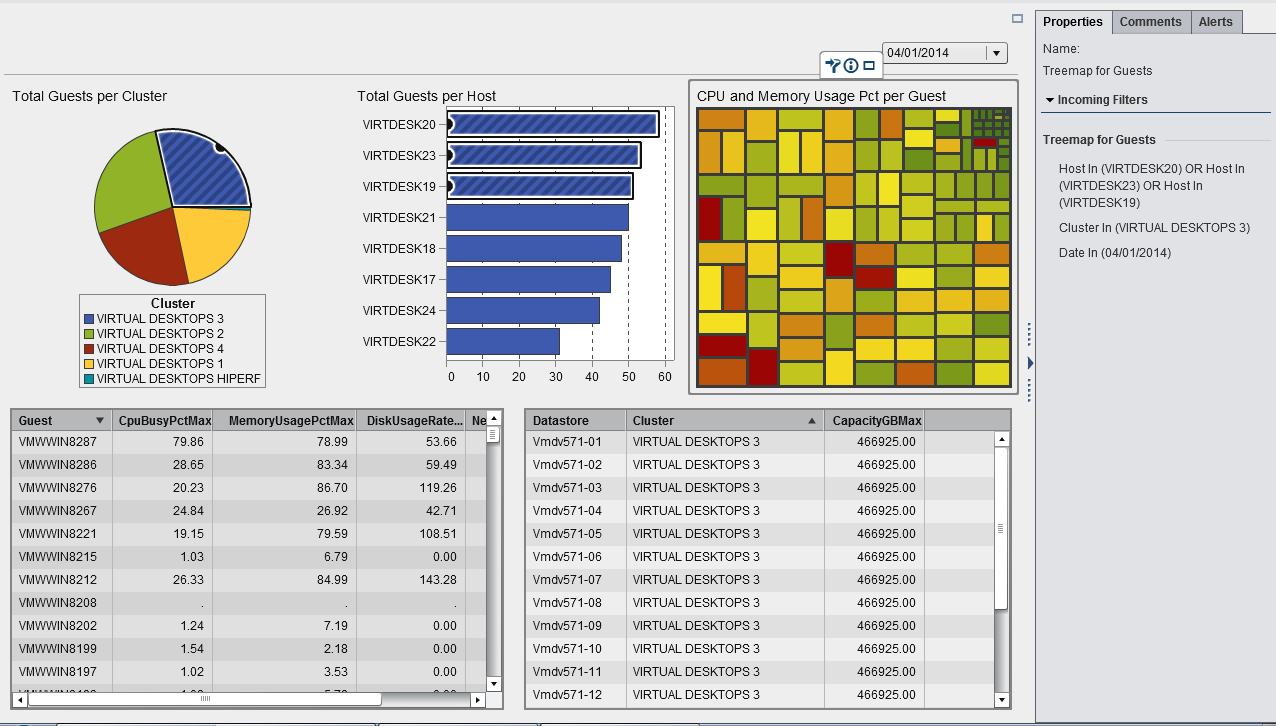Switch to the Comments tab
Viewport: 1276px width, 726px height.
click(1150, 22)
